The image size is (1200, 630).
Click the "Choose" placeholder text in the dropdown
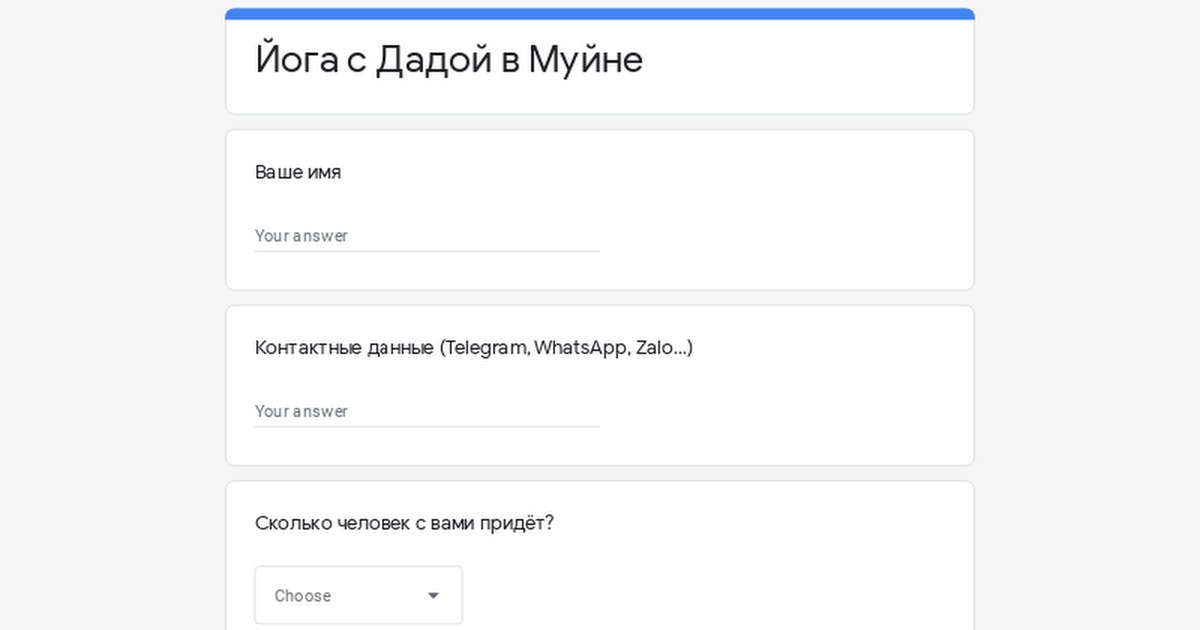point(302,596)
